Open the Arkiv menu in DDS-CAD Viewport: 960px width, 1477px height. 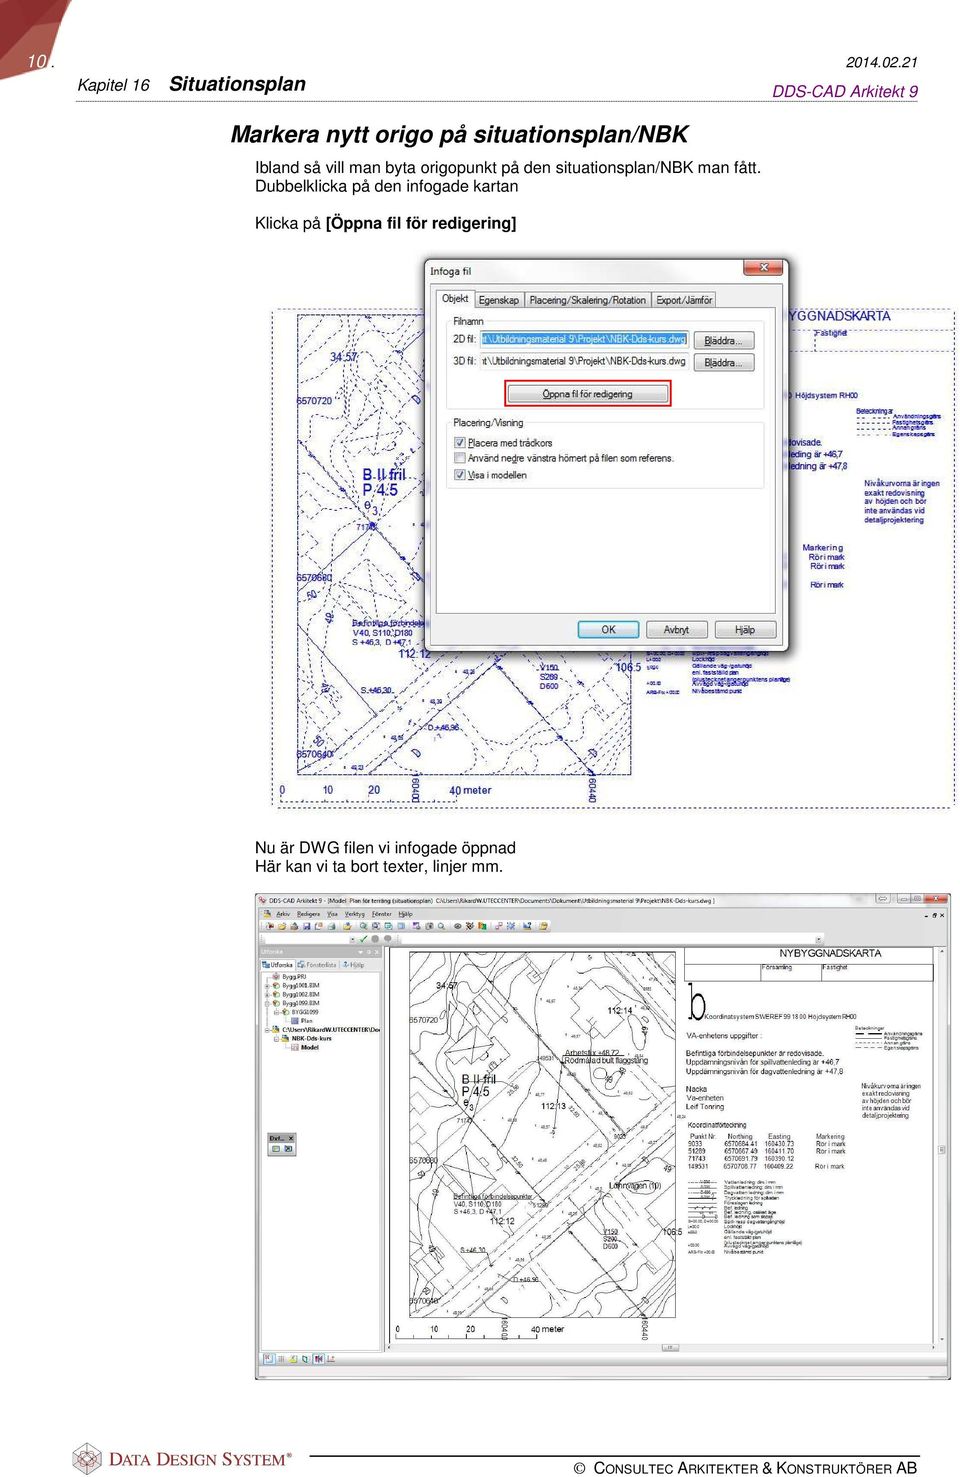283,914
